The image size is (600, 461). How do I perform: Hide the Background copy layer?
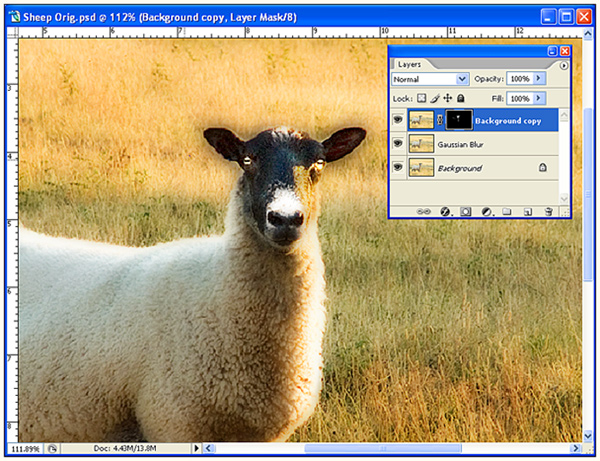pyautogui.click(x=398, y=120)
